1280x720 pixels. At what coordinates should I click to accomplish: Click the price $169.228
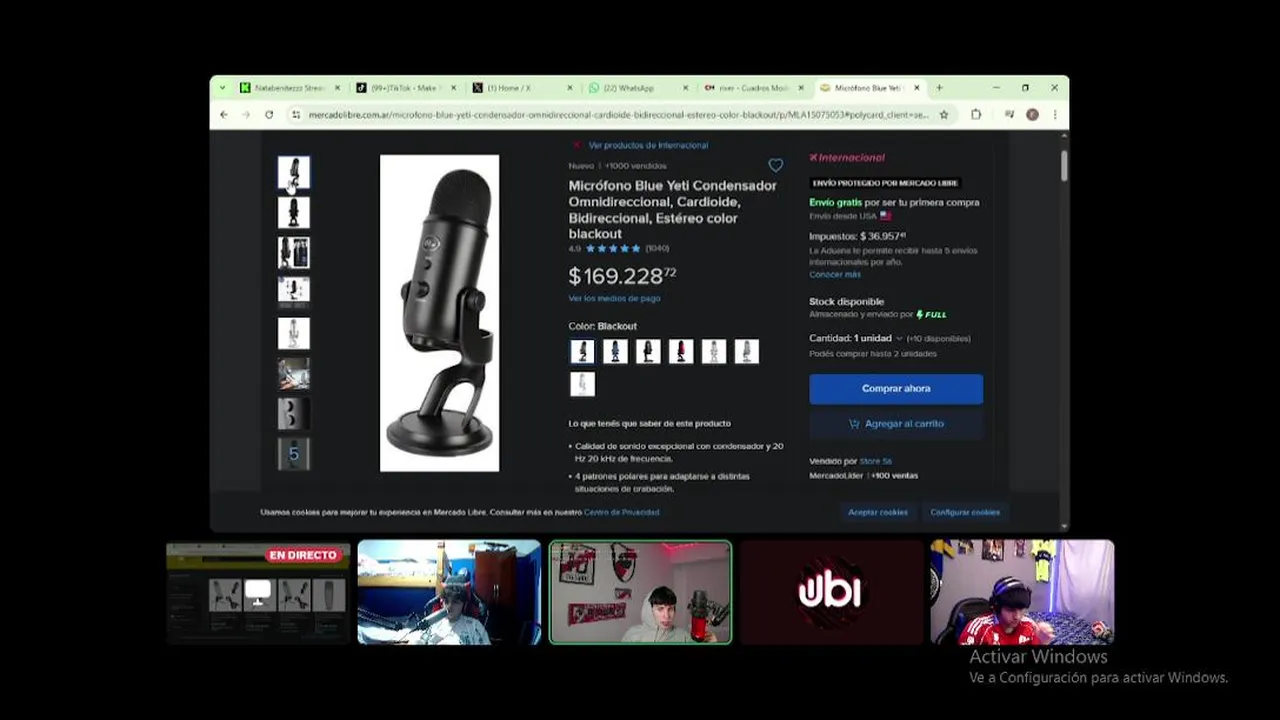[622, 275]
